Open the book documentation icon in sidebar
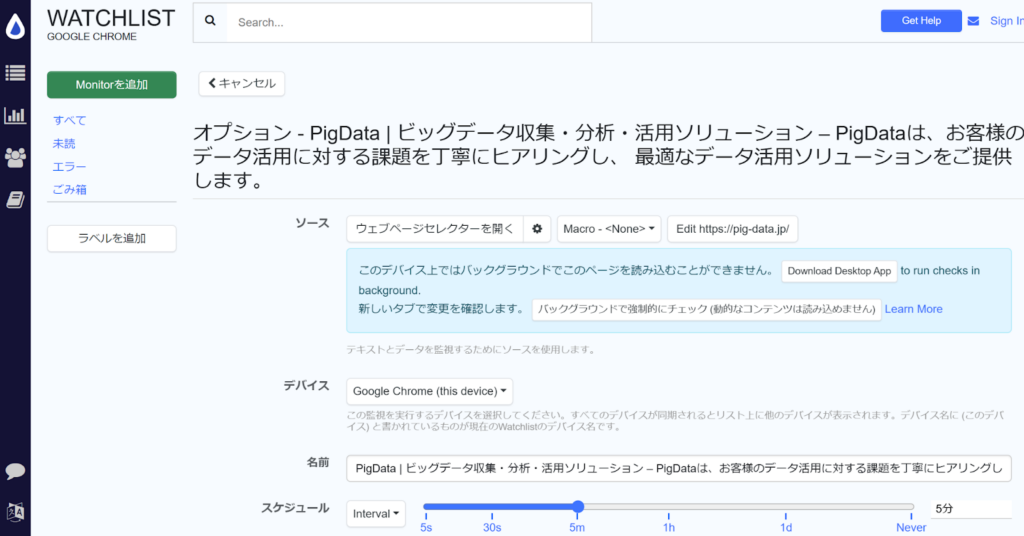This screenshot has width=1024, height=536. (x=15, y=200)
